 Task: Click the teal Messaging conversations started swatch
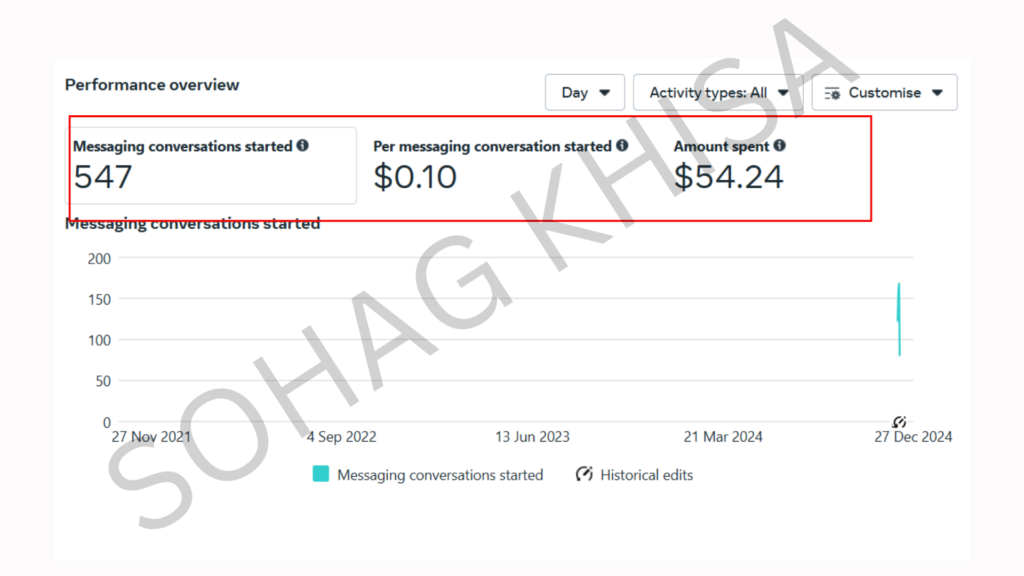pyautogui.click(x=320, y=475)
